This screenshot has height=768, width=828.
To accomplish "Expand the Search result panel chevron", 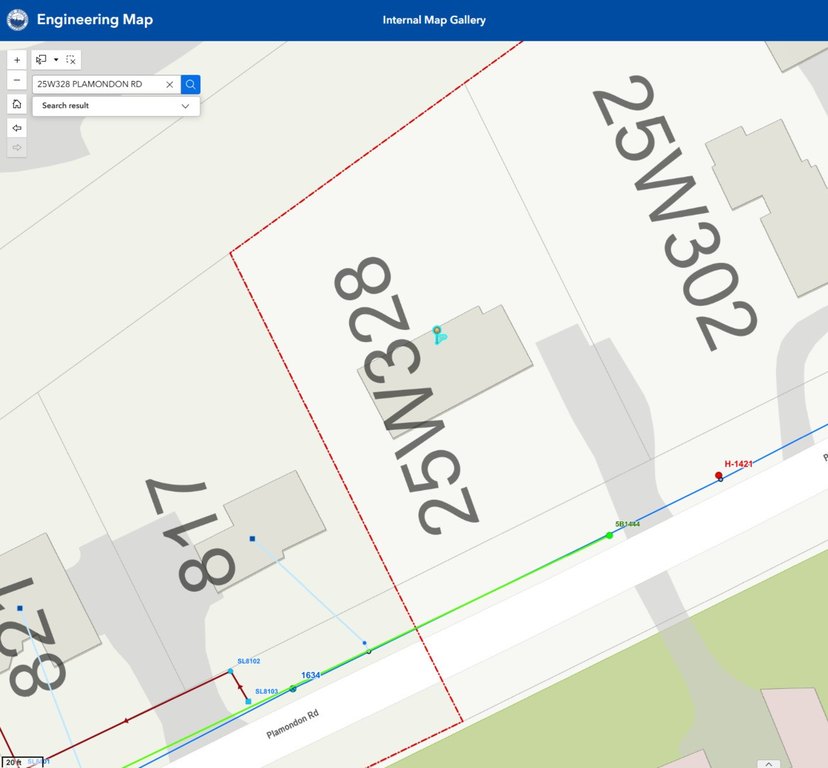I will click(x=185, y=106).
